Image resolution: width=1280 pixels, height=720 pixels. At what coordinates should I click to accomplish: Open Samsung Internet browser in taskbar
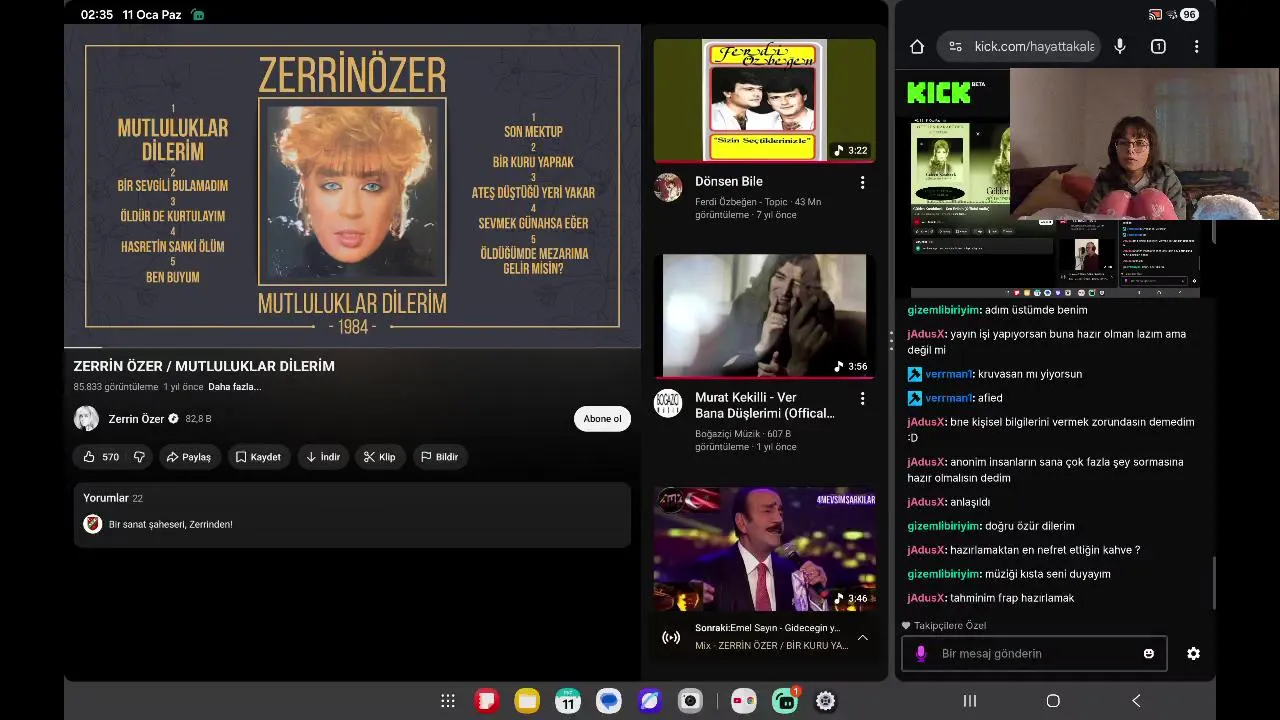(649, 701)
